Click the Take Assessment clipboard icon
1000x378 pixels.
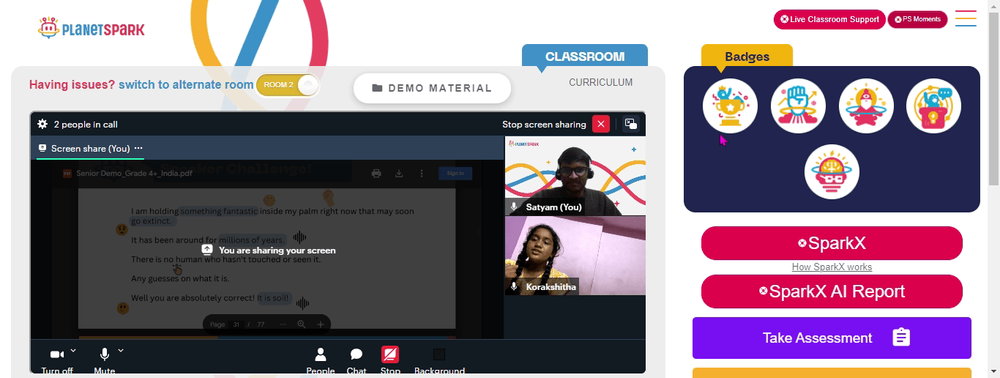(901, 337)
